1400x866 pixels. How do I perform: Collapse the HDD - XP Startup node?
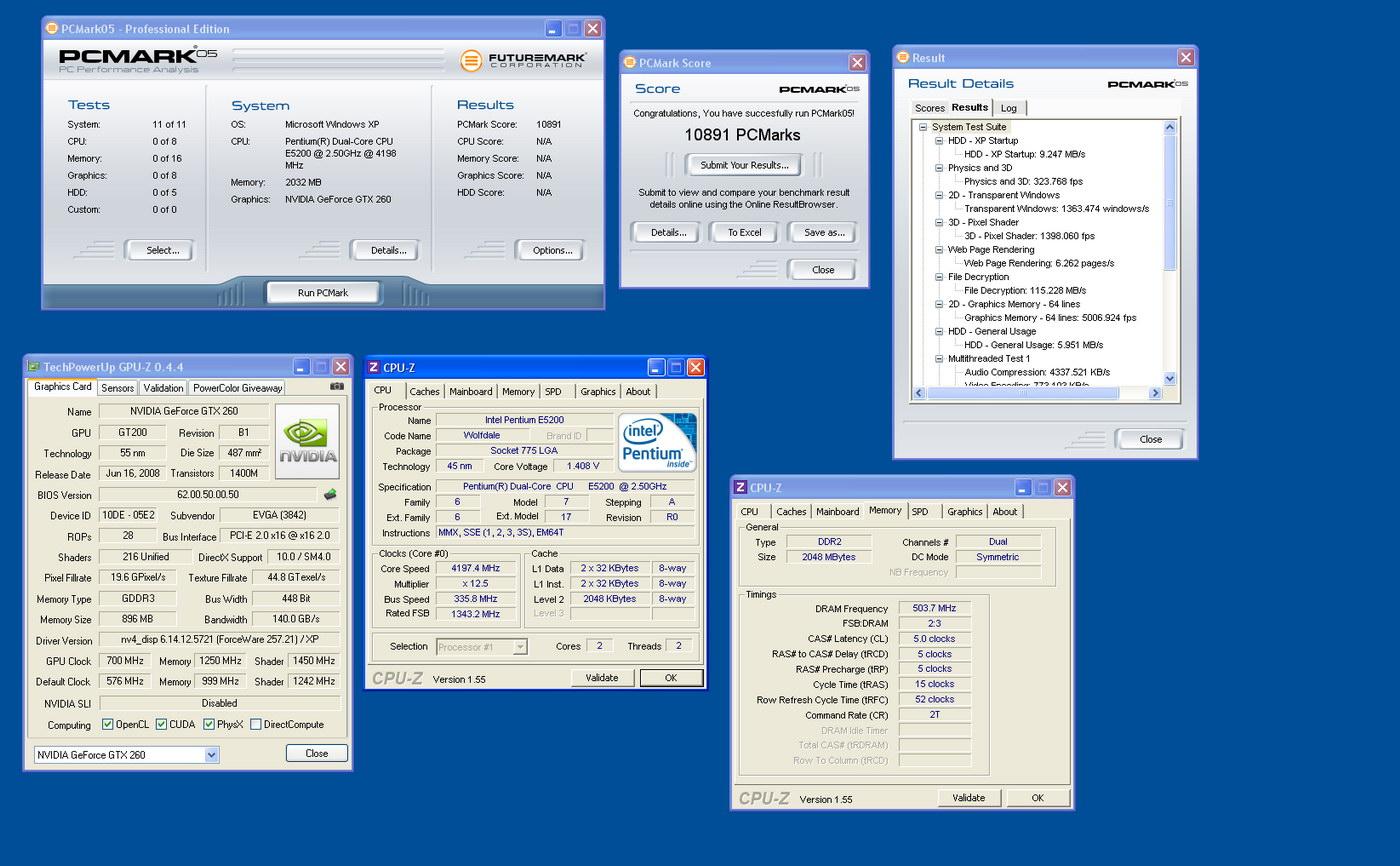tap(939, 141)
